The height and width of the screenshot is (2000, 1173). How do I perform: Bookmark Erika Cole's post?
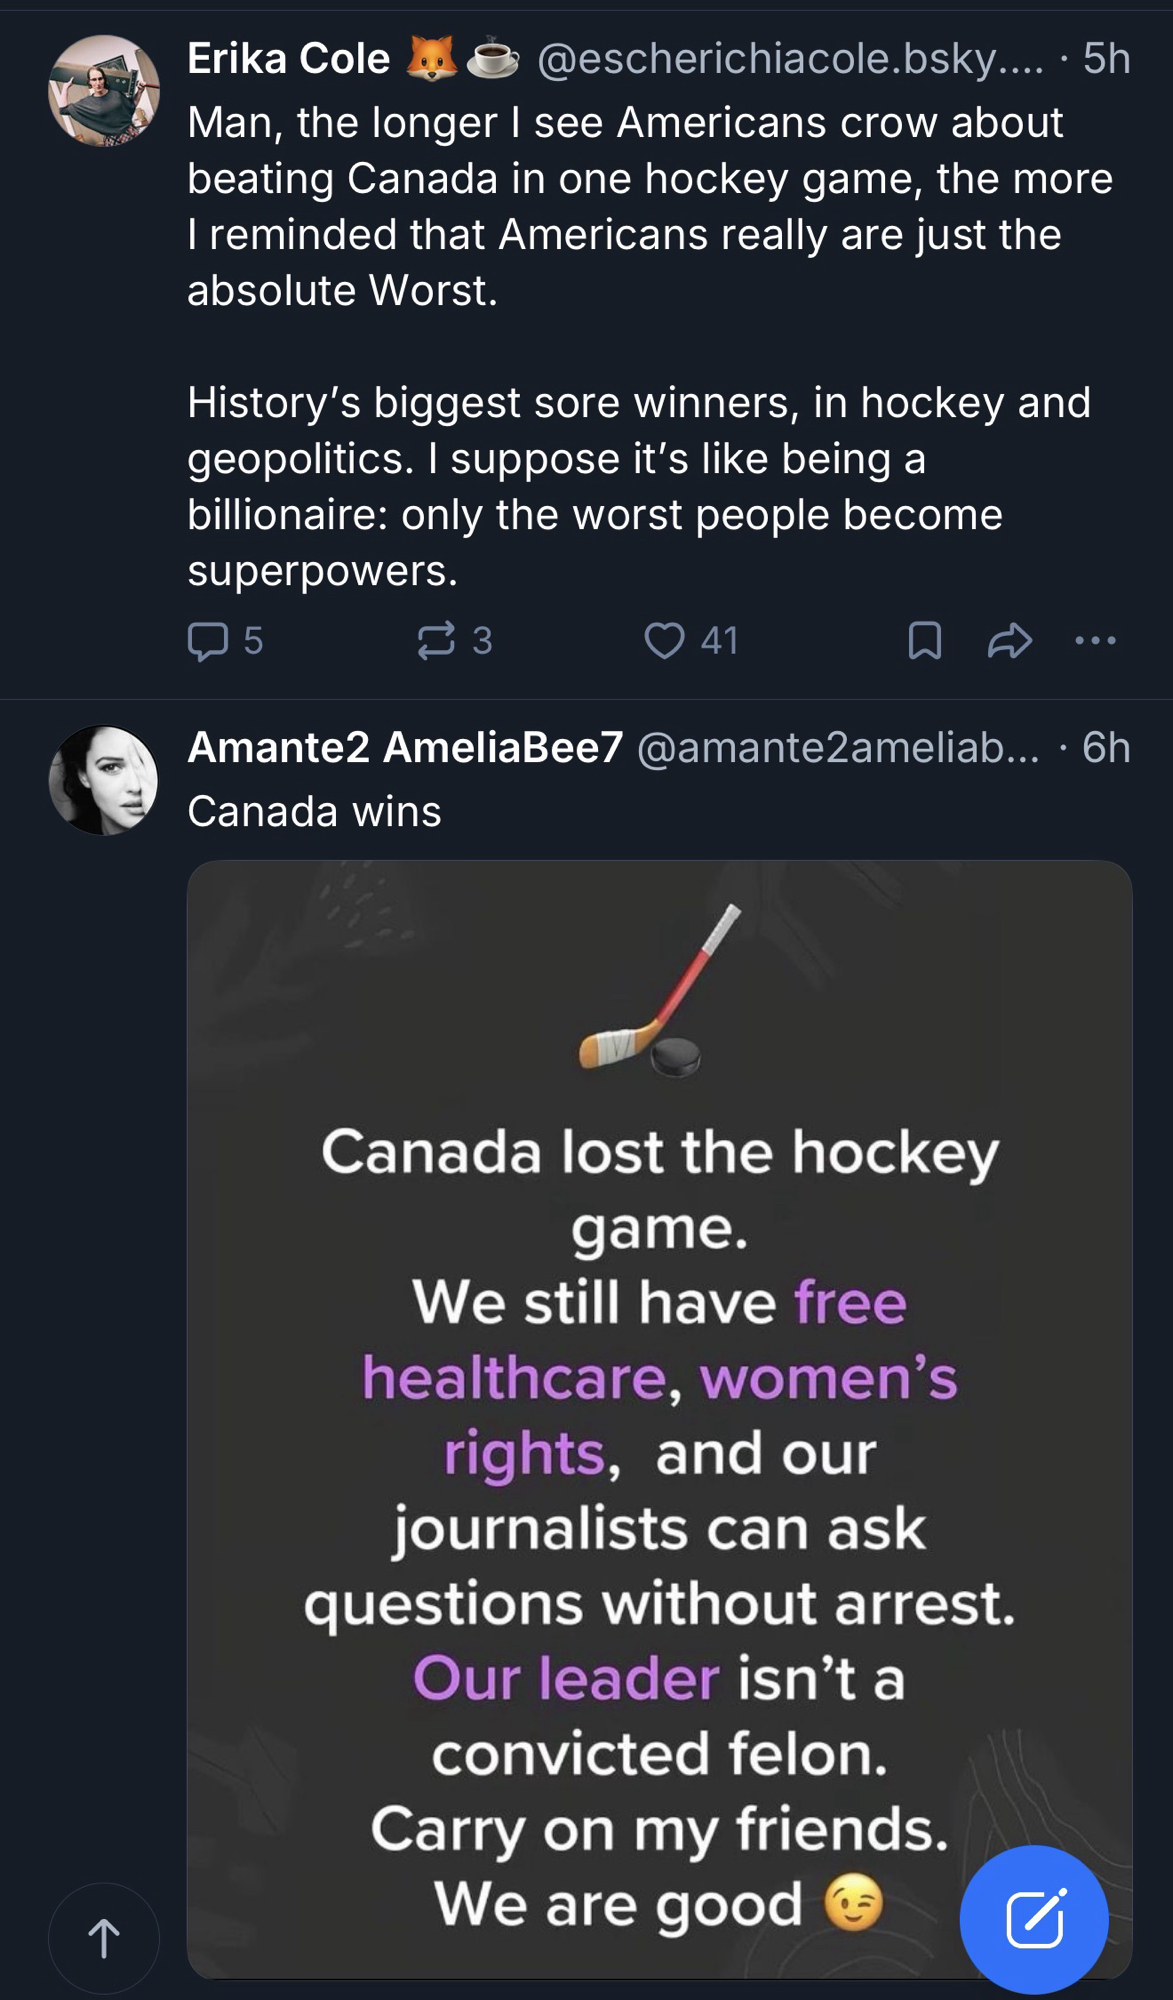[924, 641]
